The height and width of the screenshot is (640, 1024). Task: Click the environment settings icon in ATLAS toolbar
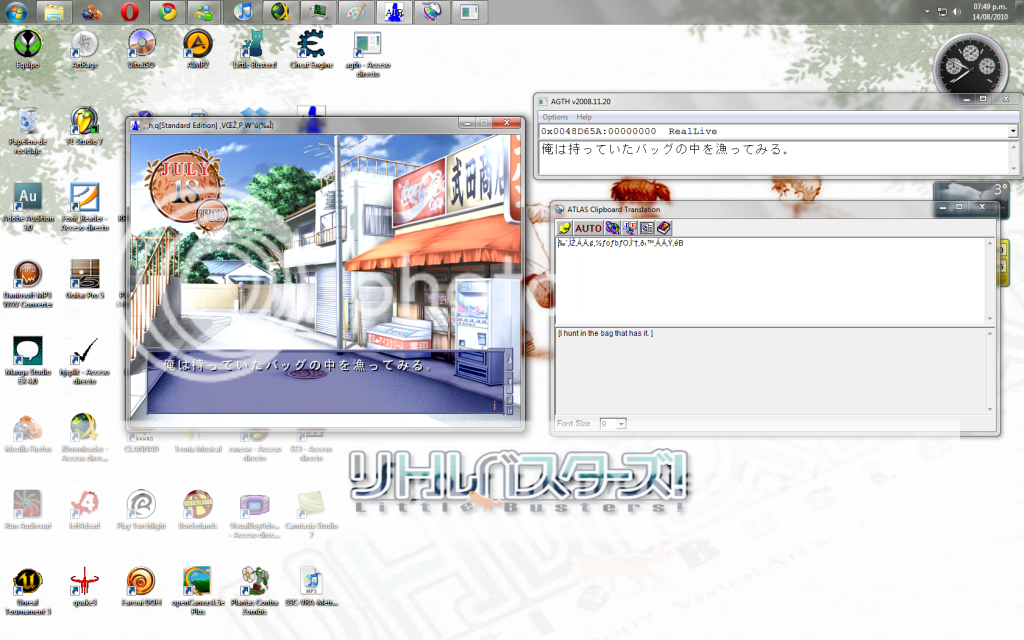coord(647,228)
